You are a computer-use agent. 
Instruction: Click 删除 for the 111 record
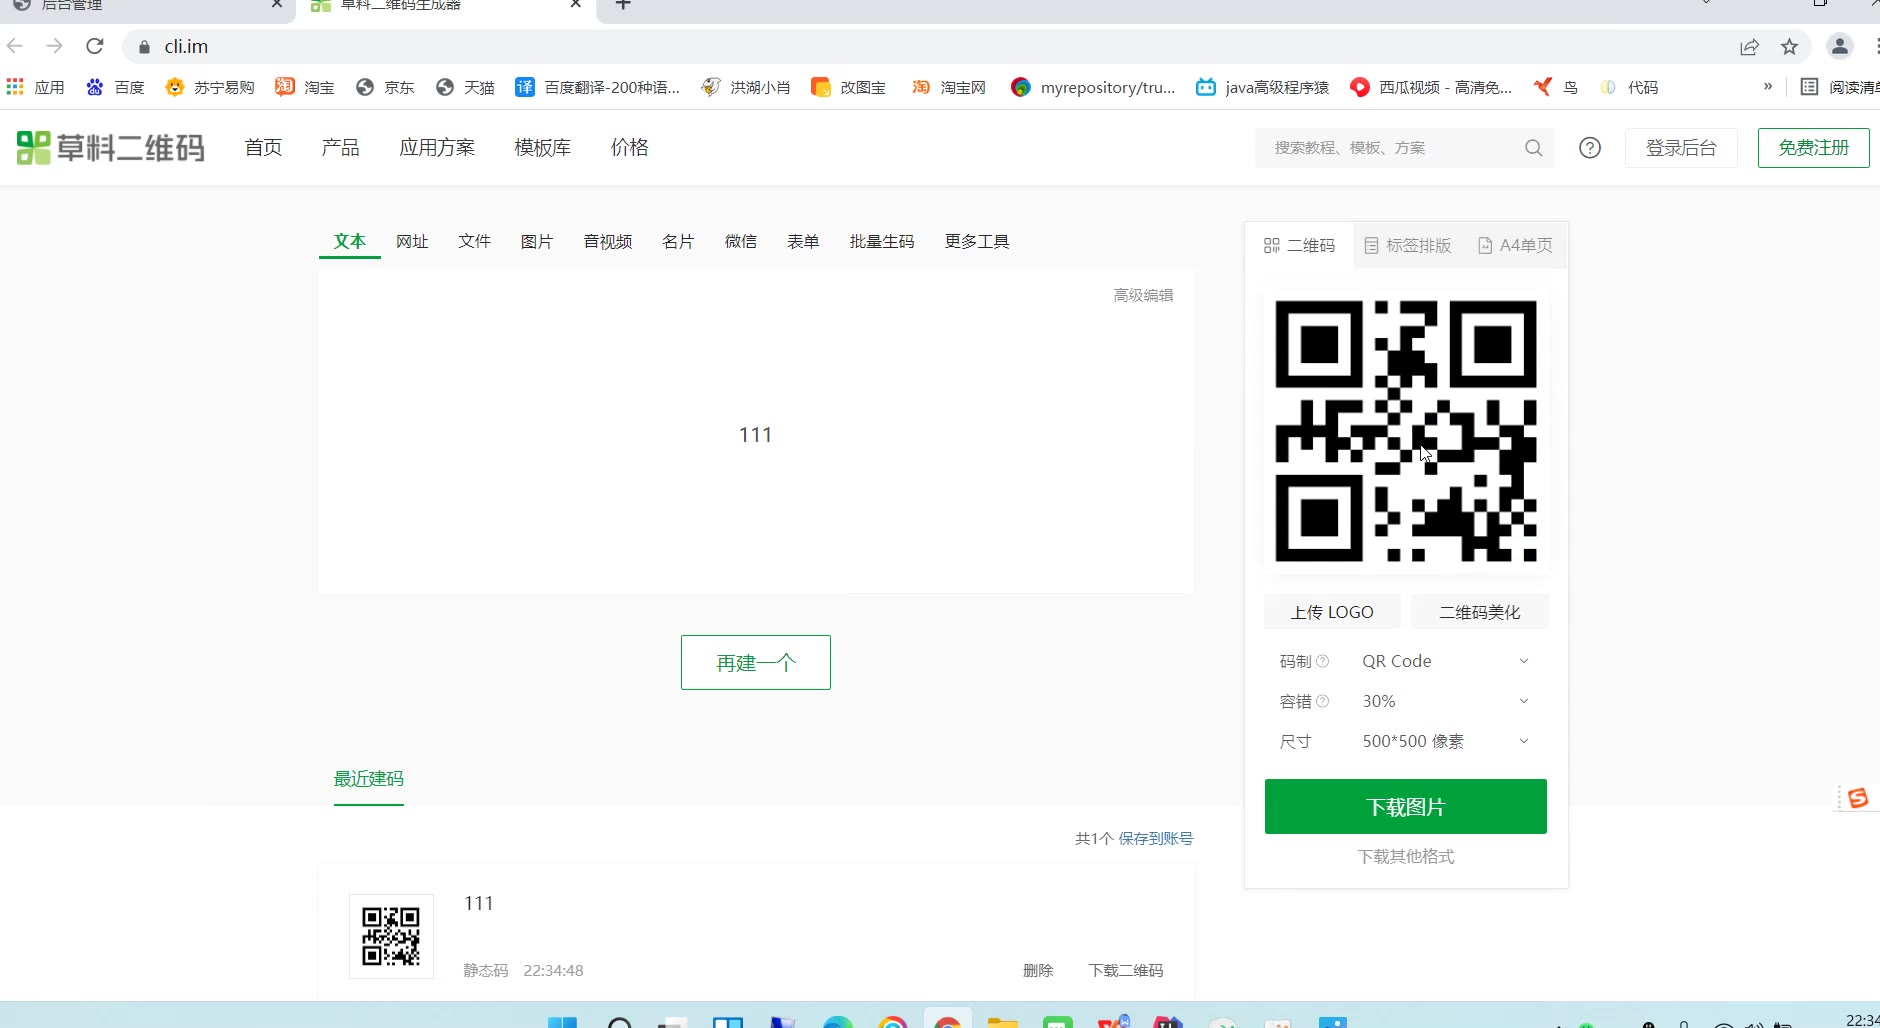pos(1038,970)
